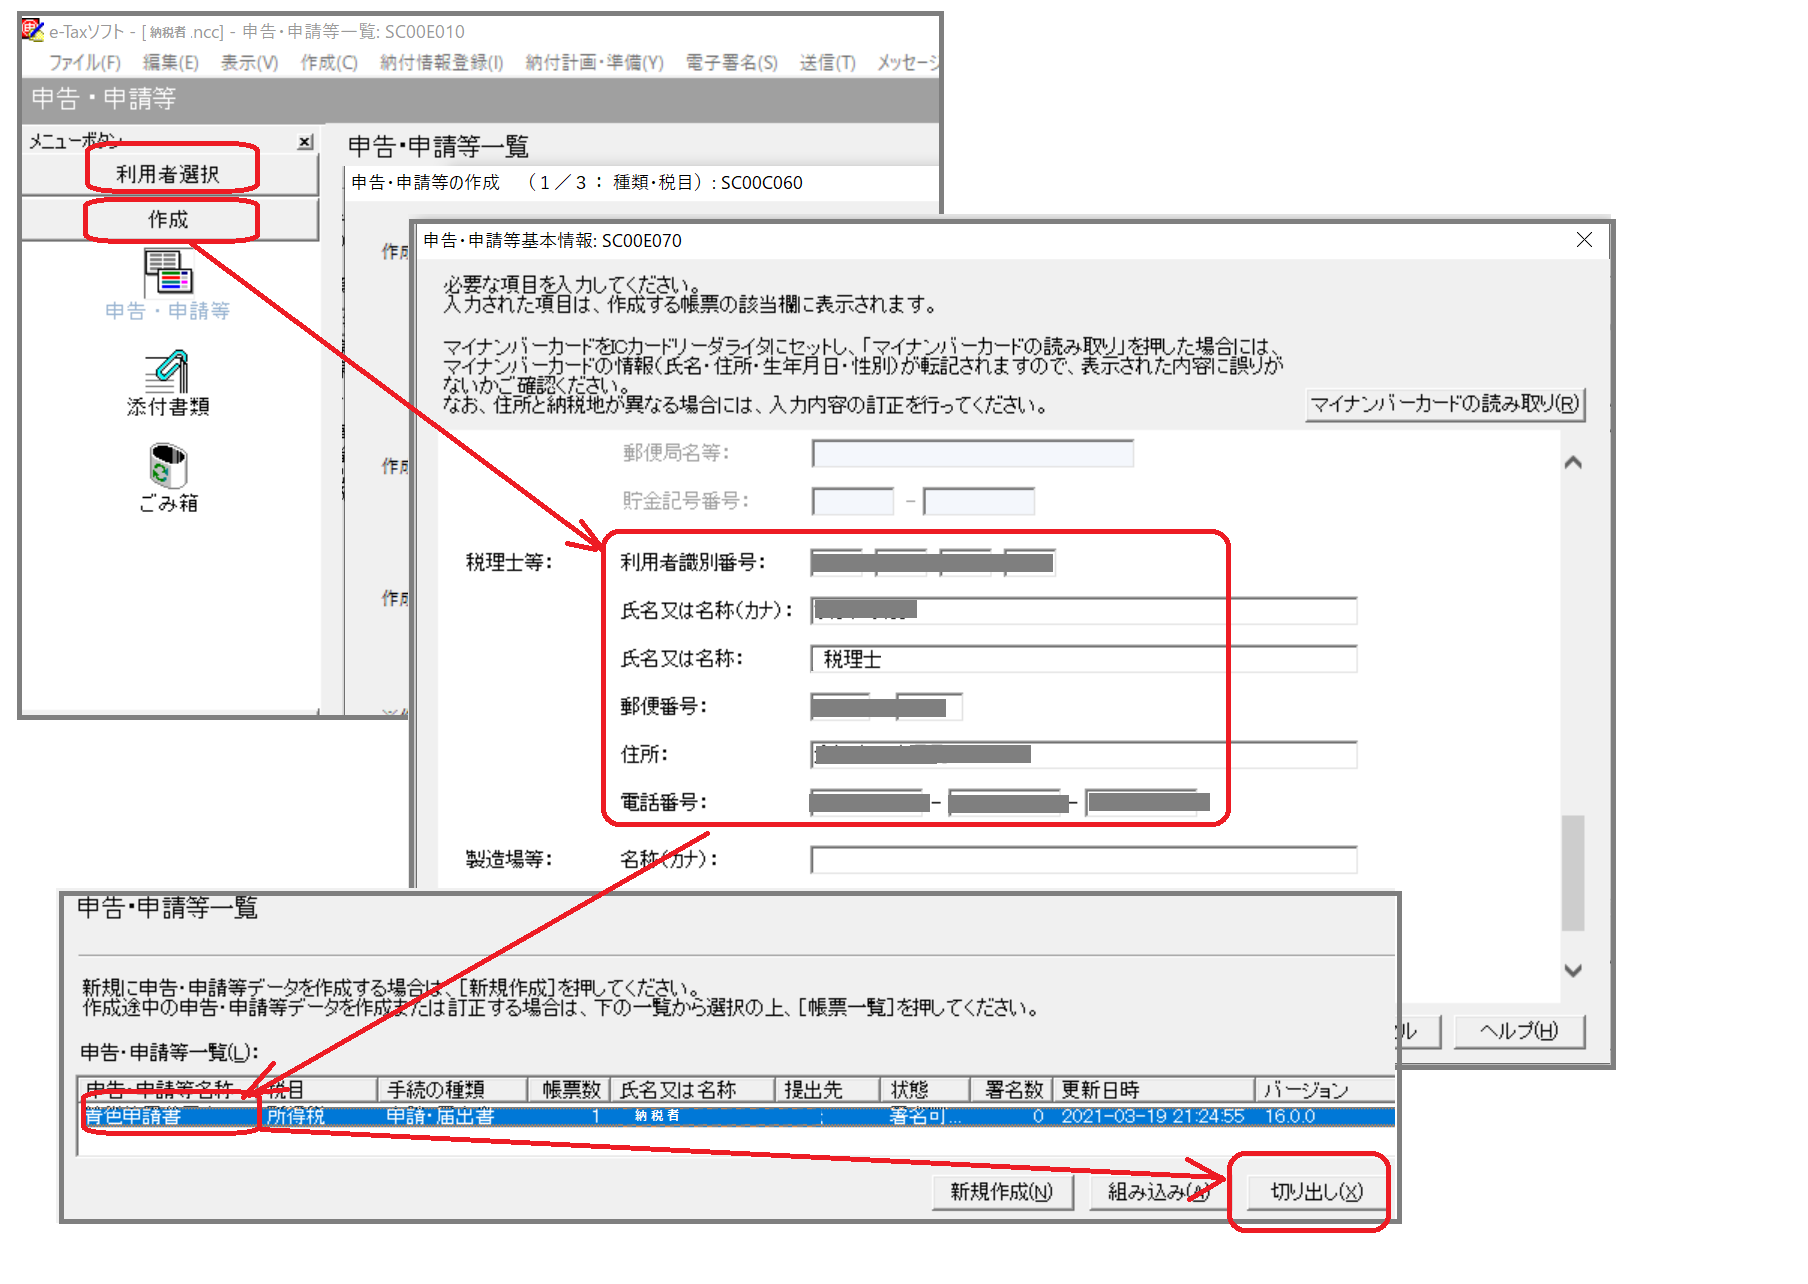Open the 表示(V) menu
The height and width of the screenshot is (1284, 1808).
249,62
